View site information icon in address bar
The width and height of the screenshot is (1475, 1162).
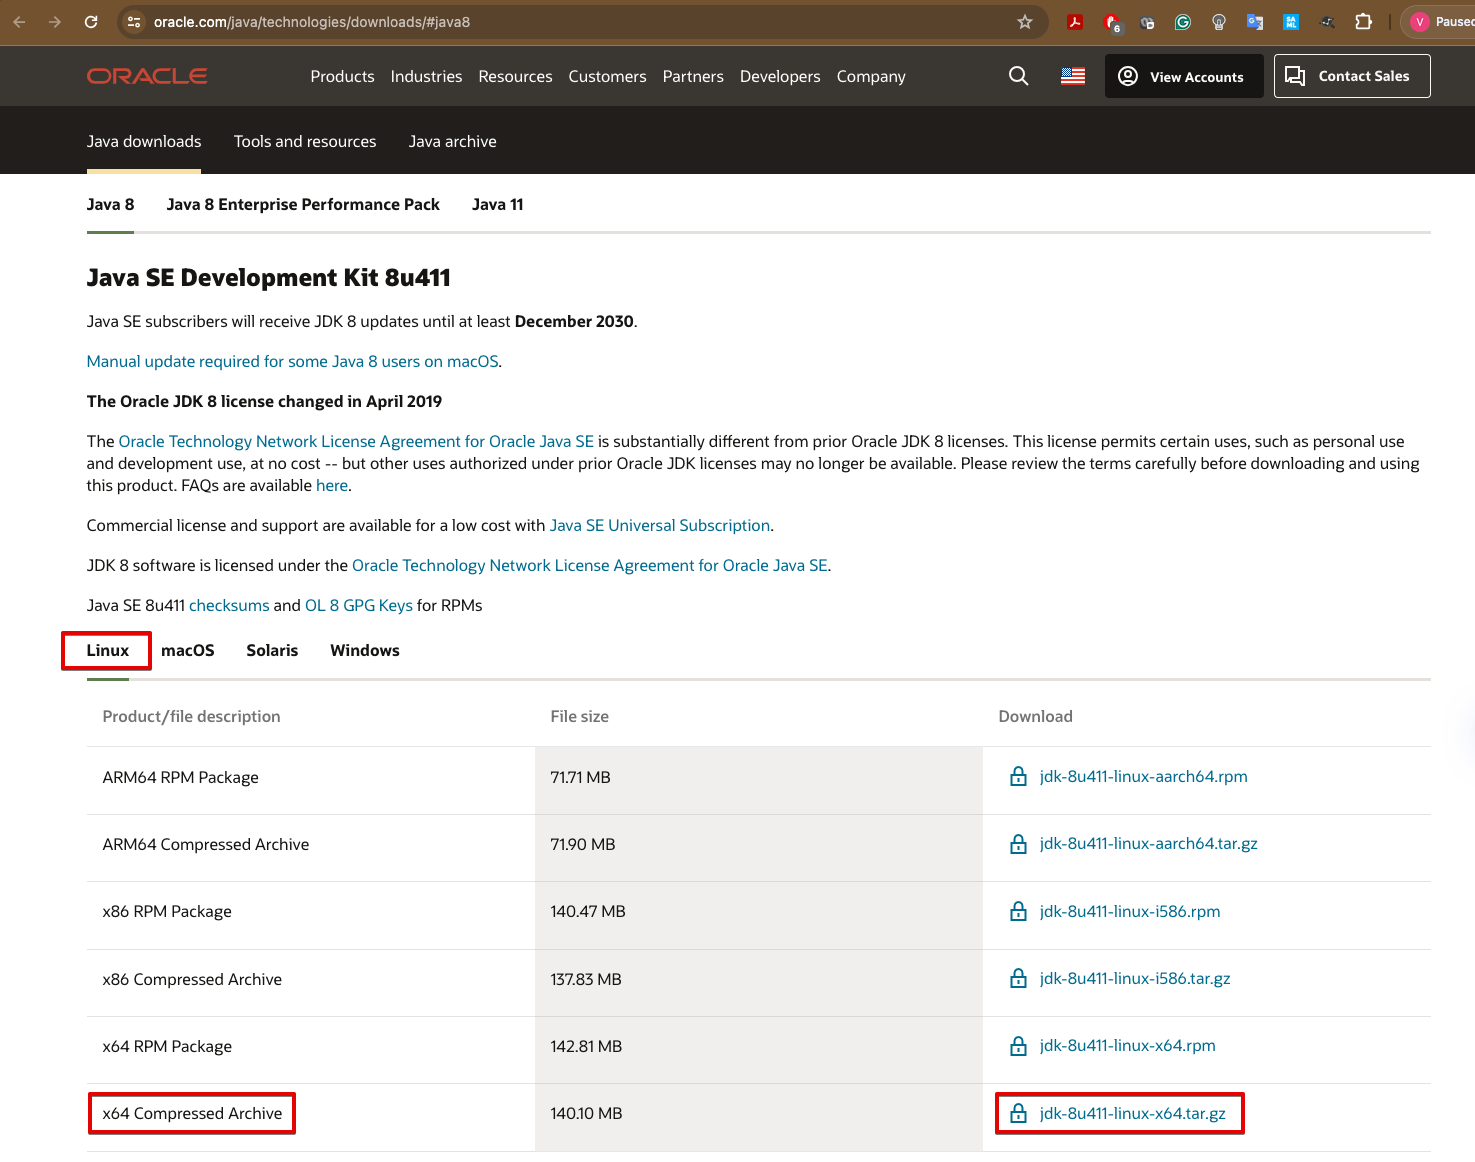tap(134, 22)
